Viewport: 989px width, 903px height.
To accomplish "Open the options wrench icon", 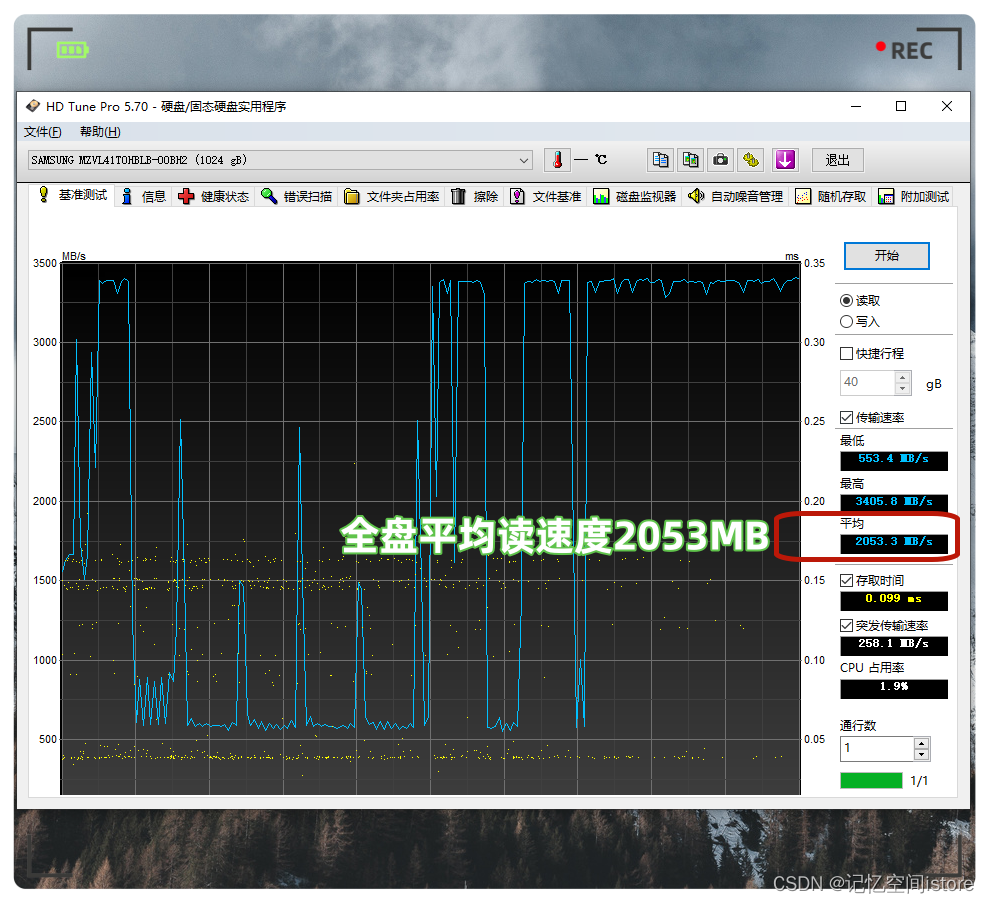I will [x=751, y=160].
